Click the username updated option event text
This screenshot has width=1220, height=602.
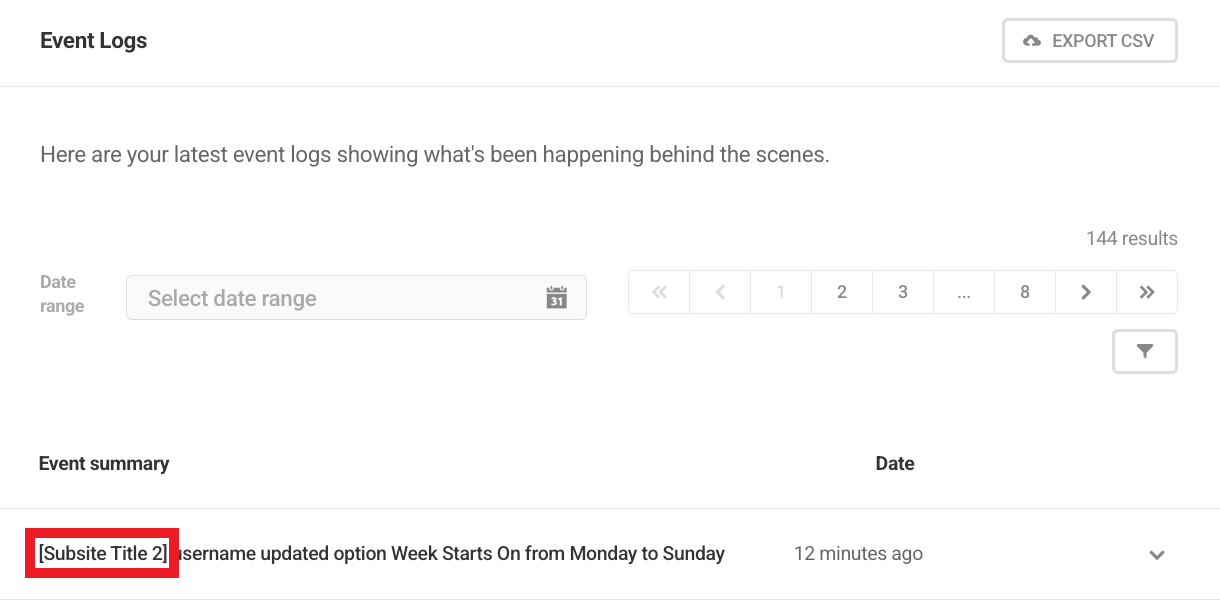[450, 553]
